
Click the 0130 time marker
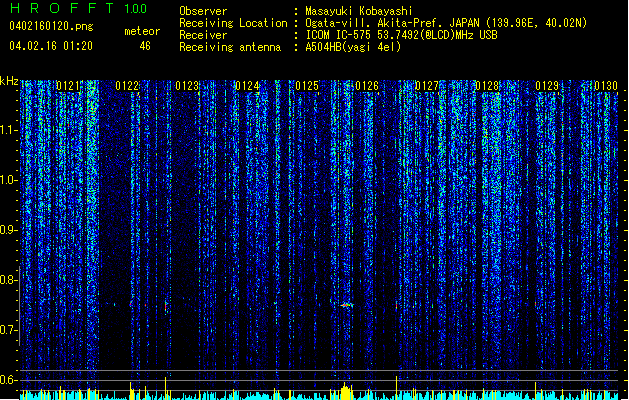click(606, 86)
